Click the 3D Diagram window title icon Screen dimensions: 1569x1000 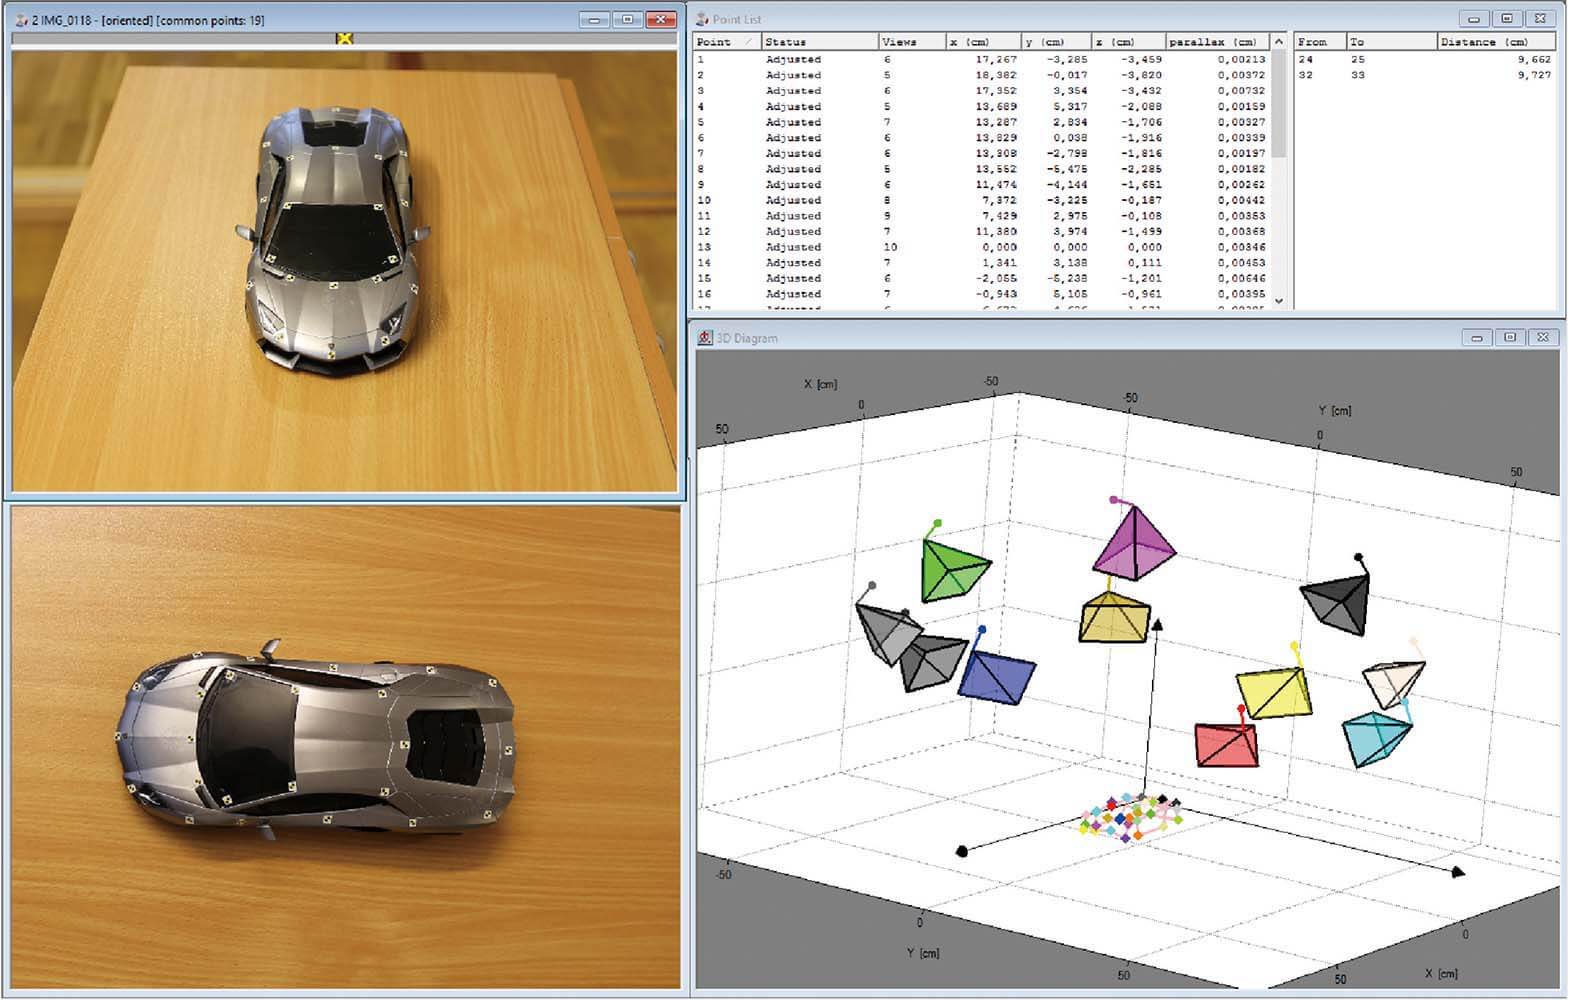[x=705, y=338]
